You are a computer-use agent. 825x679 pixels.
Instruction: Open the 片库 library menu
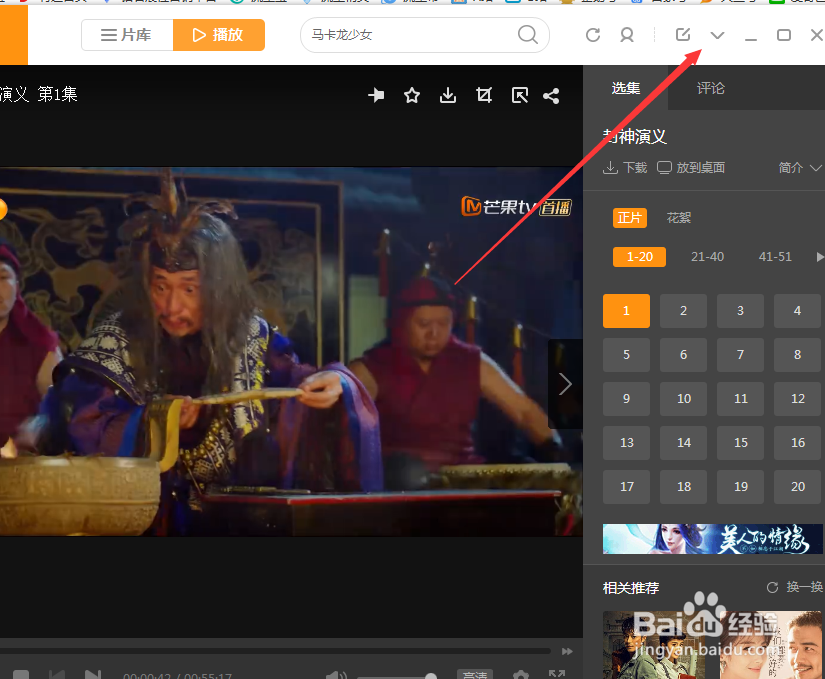click(x=127, y=35)
